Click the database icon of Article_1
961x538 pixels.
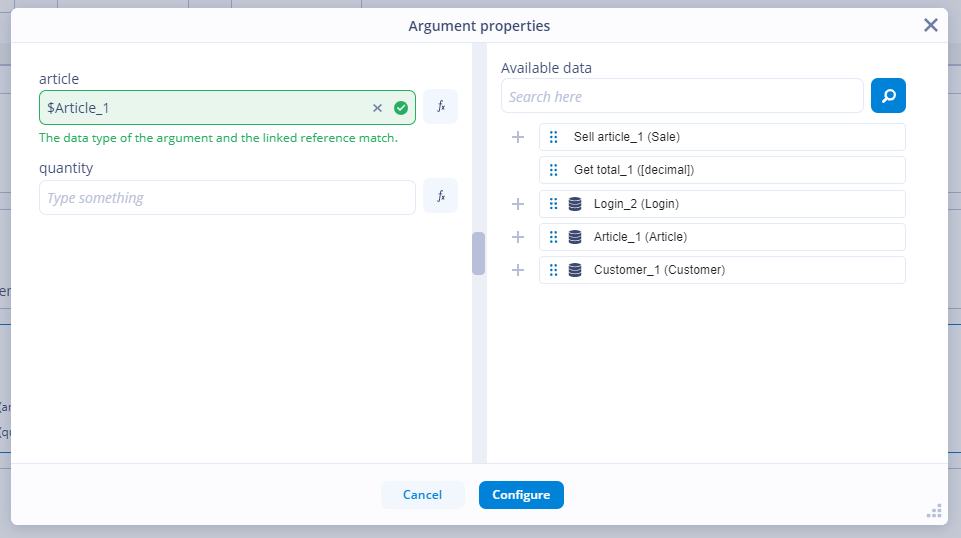[575, 237]
